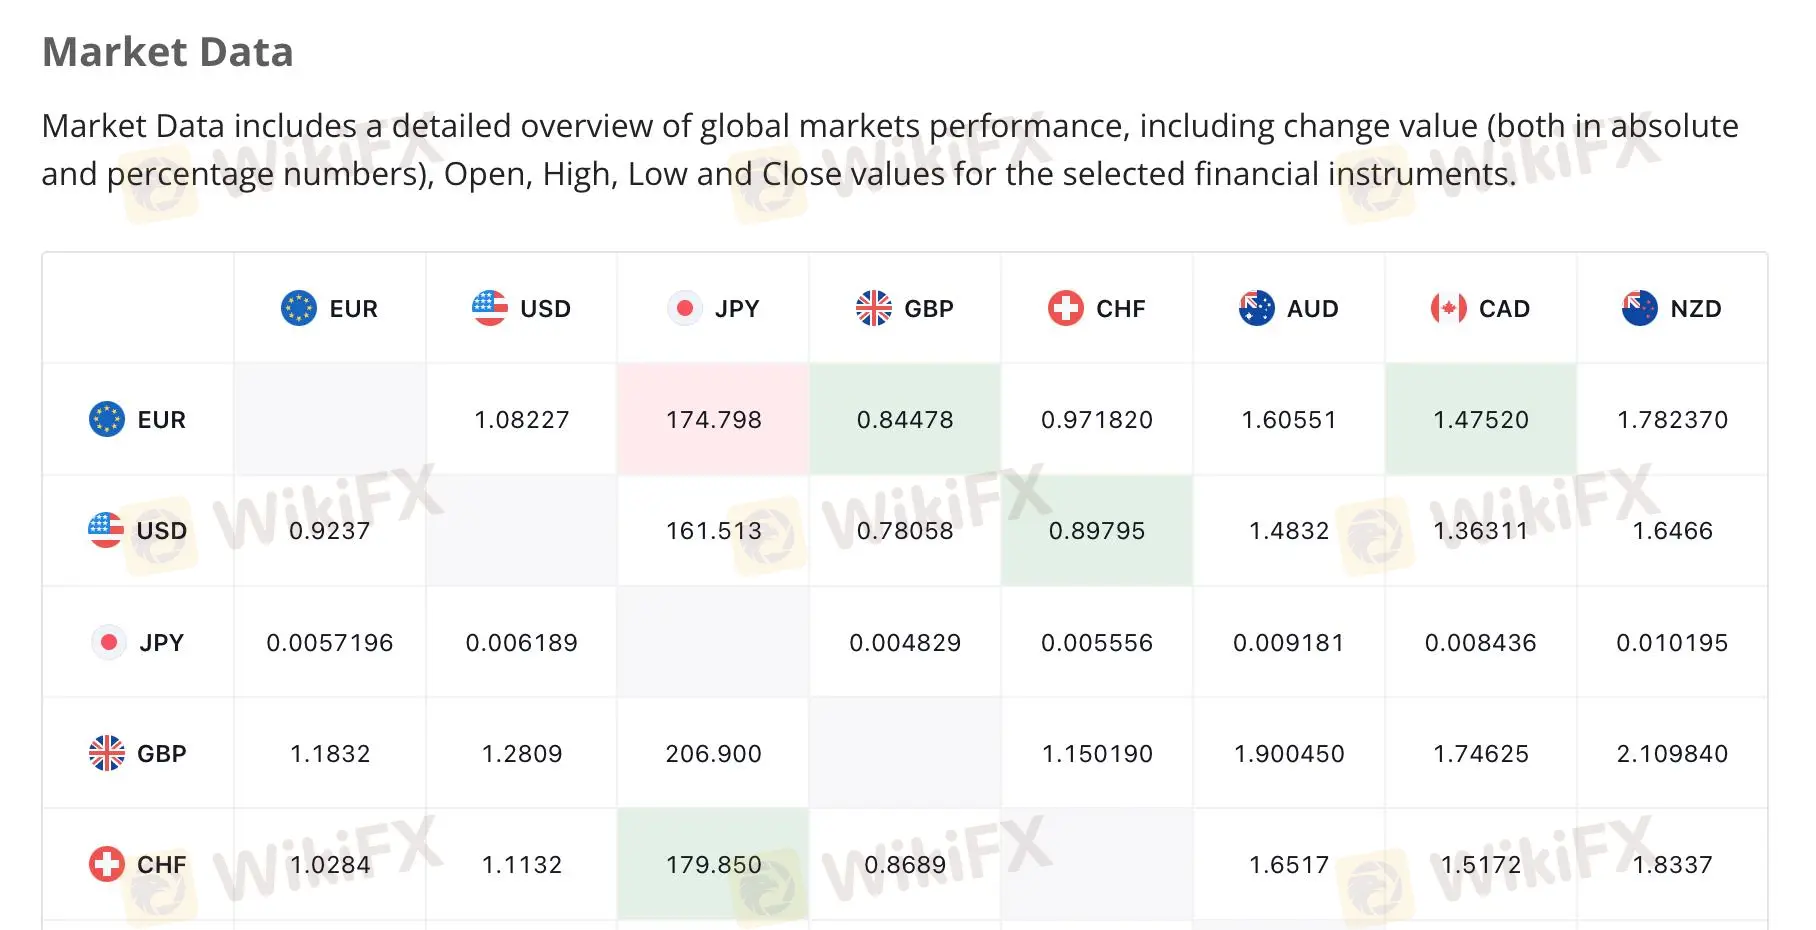1816x930 pixels.
Task: Open the EUR/GBP rate 0.84478
Action: click(x=905, y=420)
